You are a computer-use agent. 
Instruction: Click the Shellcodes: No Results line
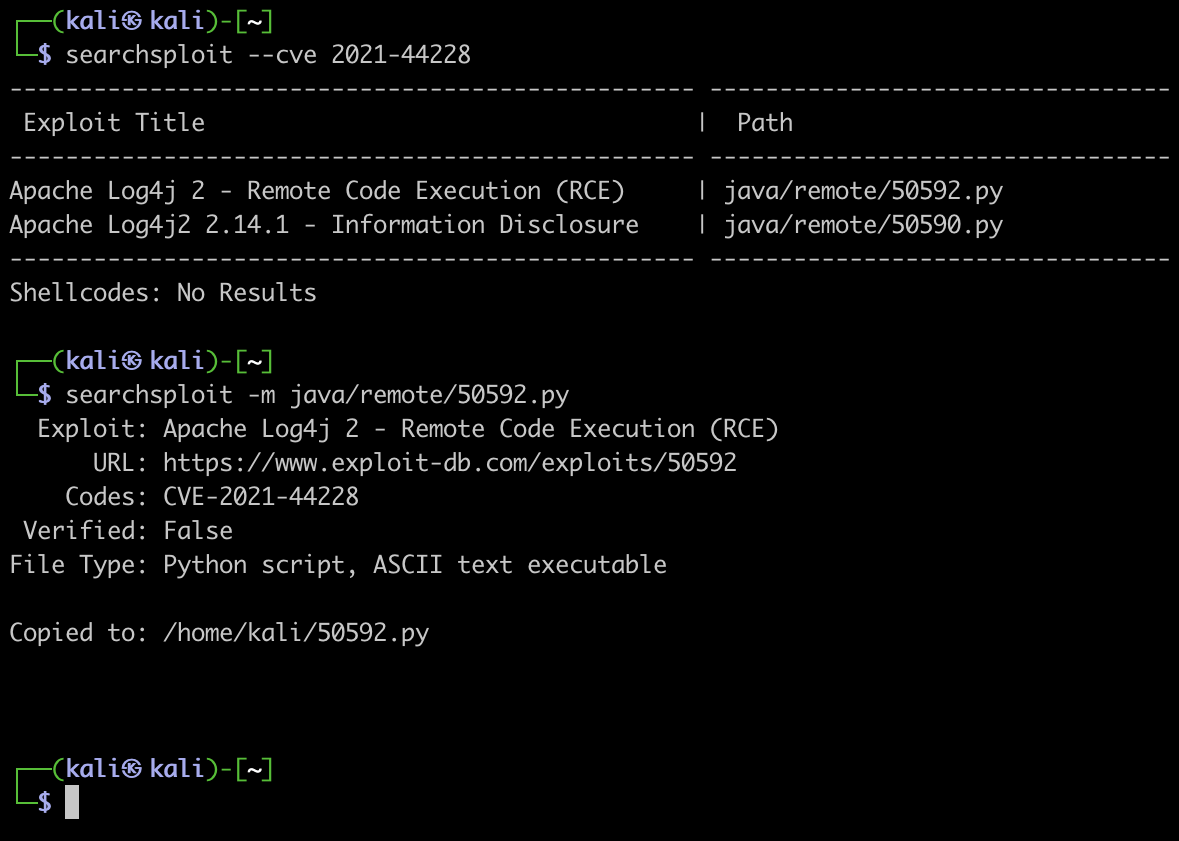tap(163, 293)
